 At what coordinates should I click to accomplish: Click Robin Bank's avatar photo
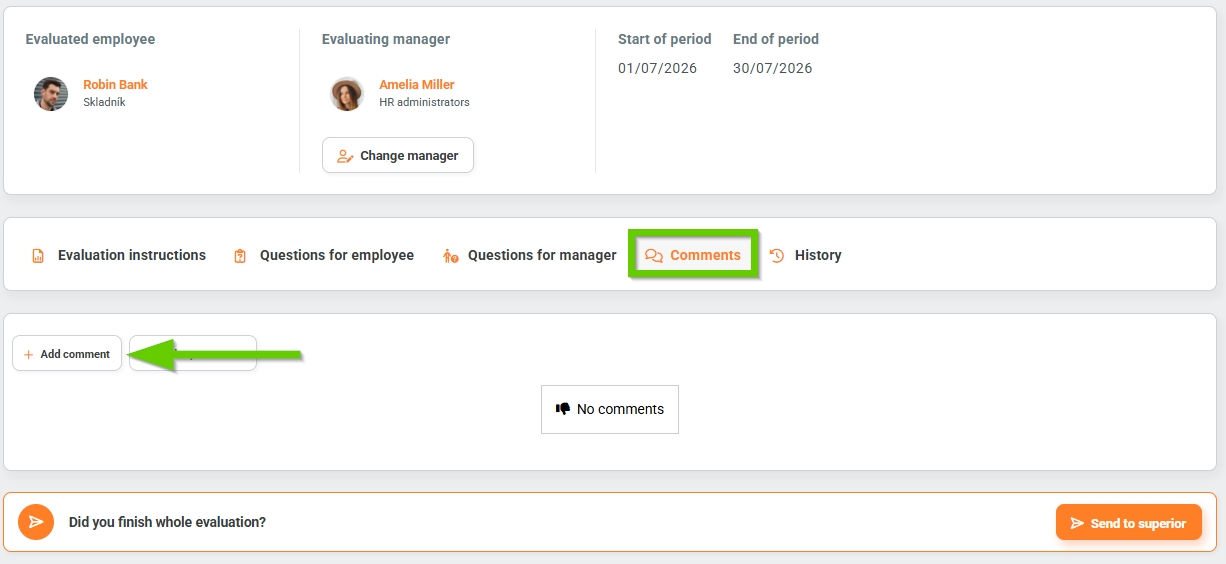point(51,94)
